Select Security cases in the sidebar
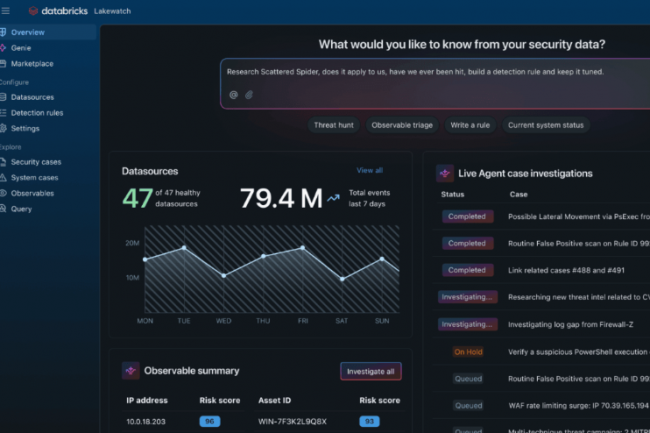 [36, 162]
